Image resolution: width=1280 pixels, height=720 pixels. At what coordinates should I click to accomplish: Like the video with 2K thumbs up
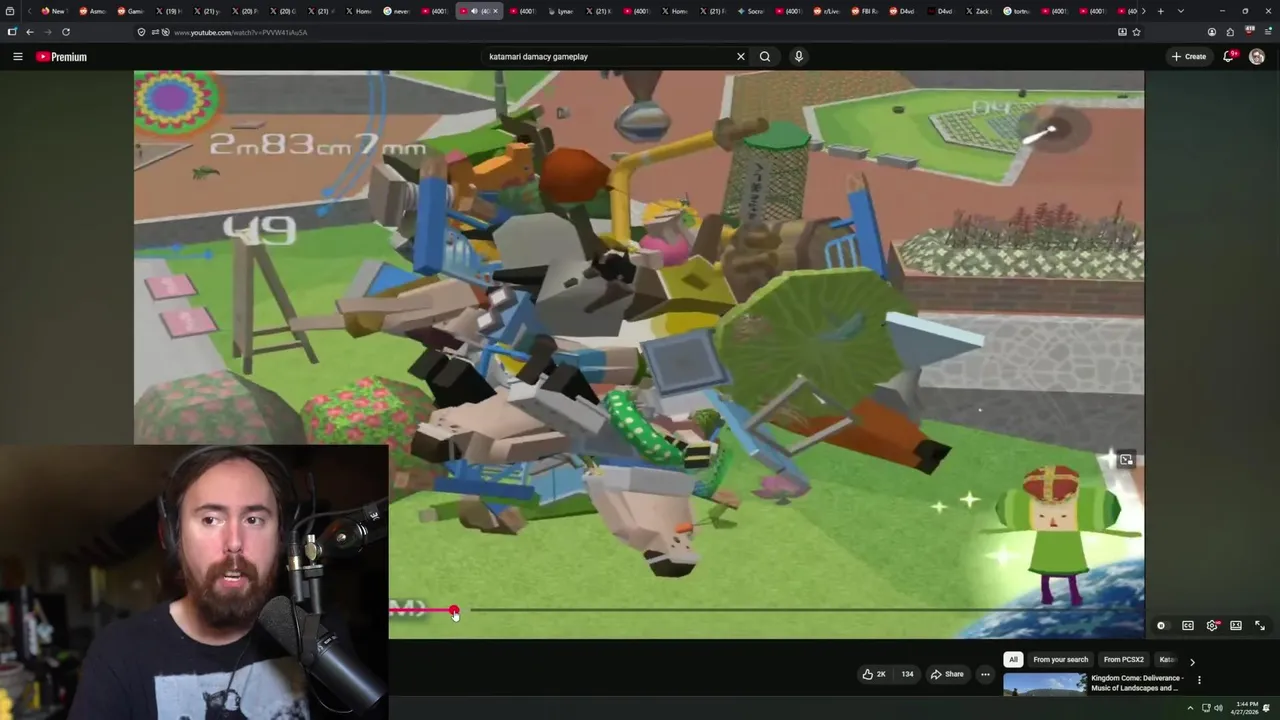click(874, 674)
